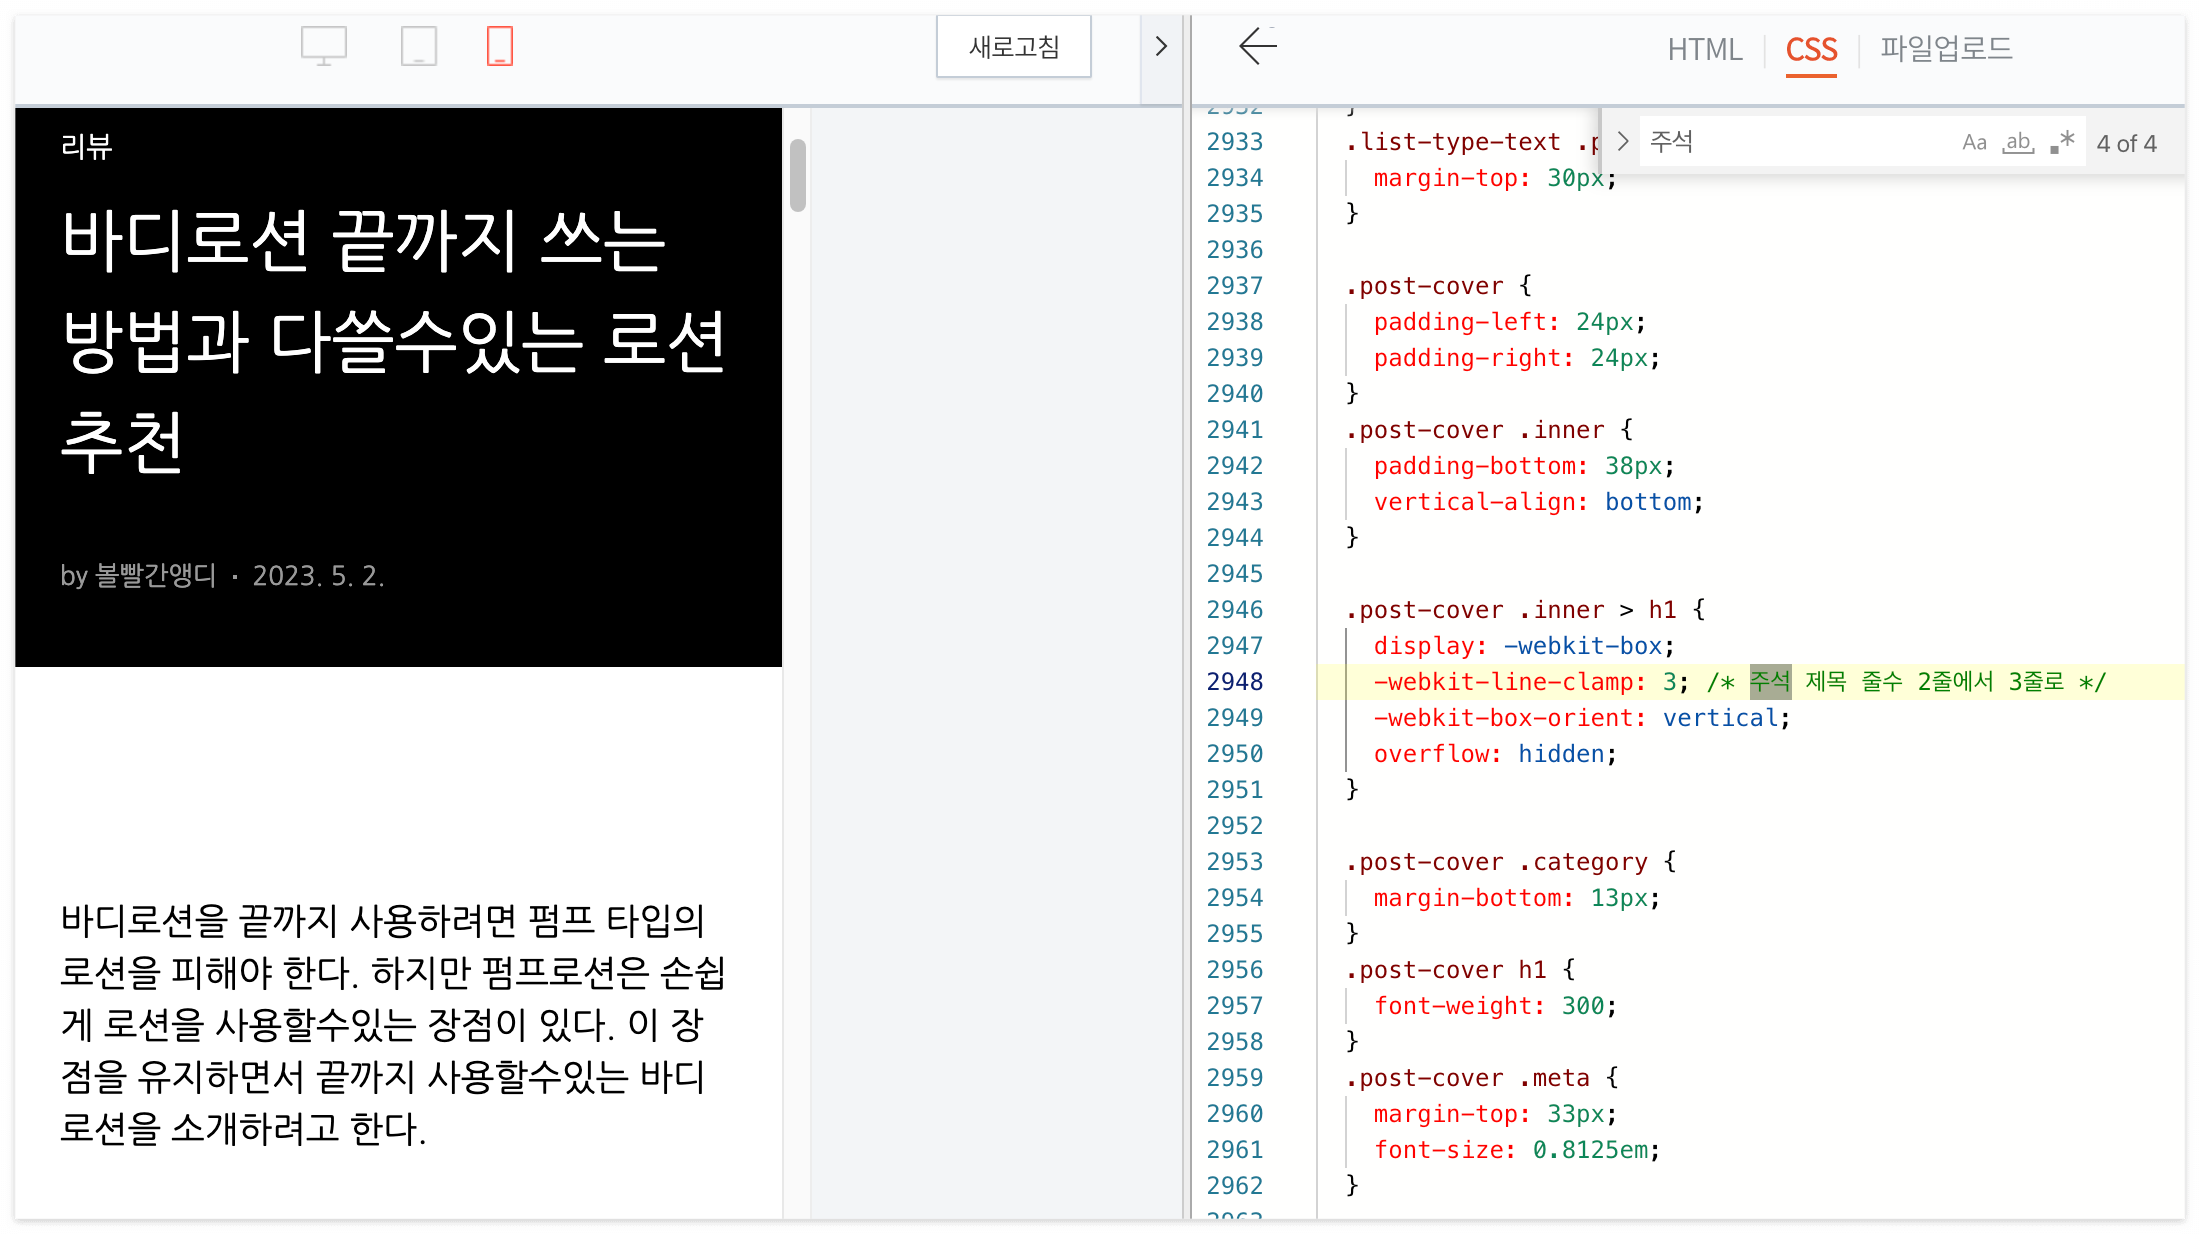Click '.post-cover h1 {' selector
This screenshot has height=1234, width=2200.
[x=1460, y=970]
